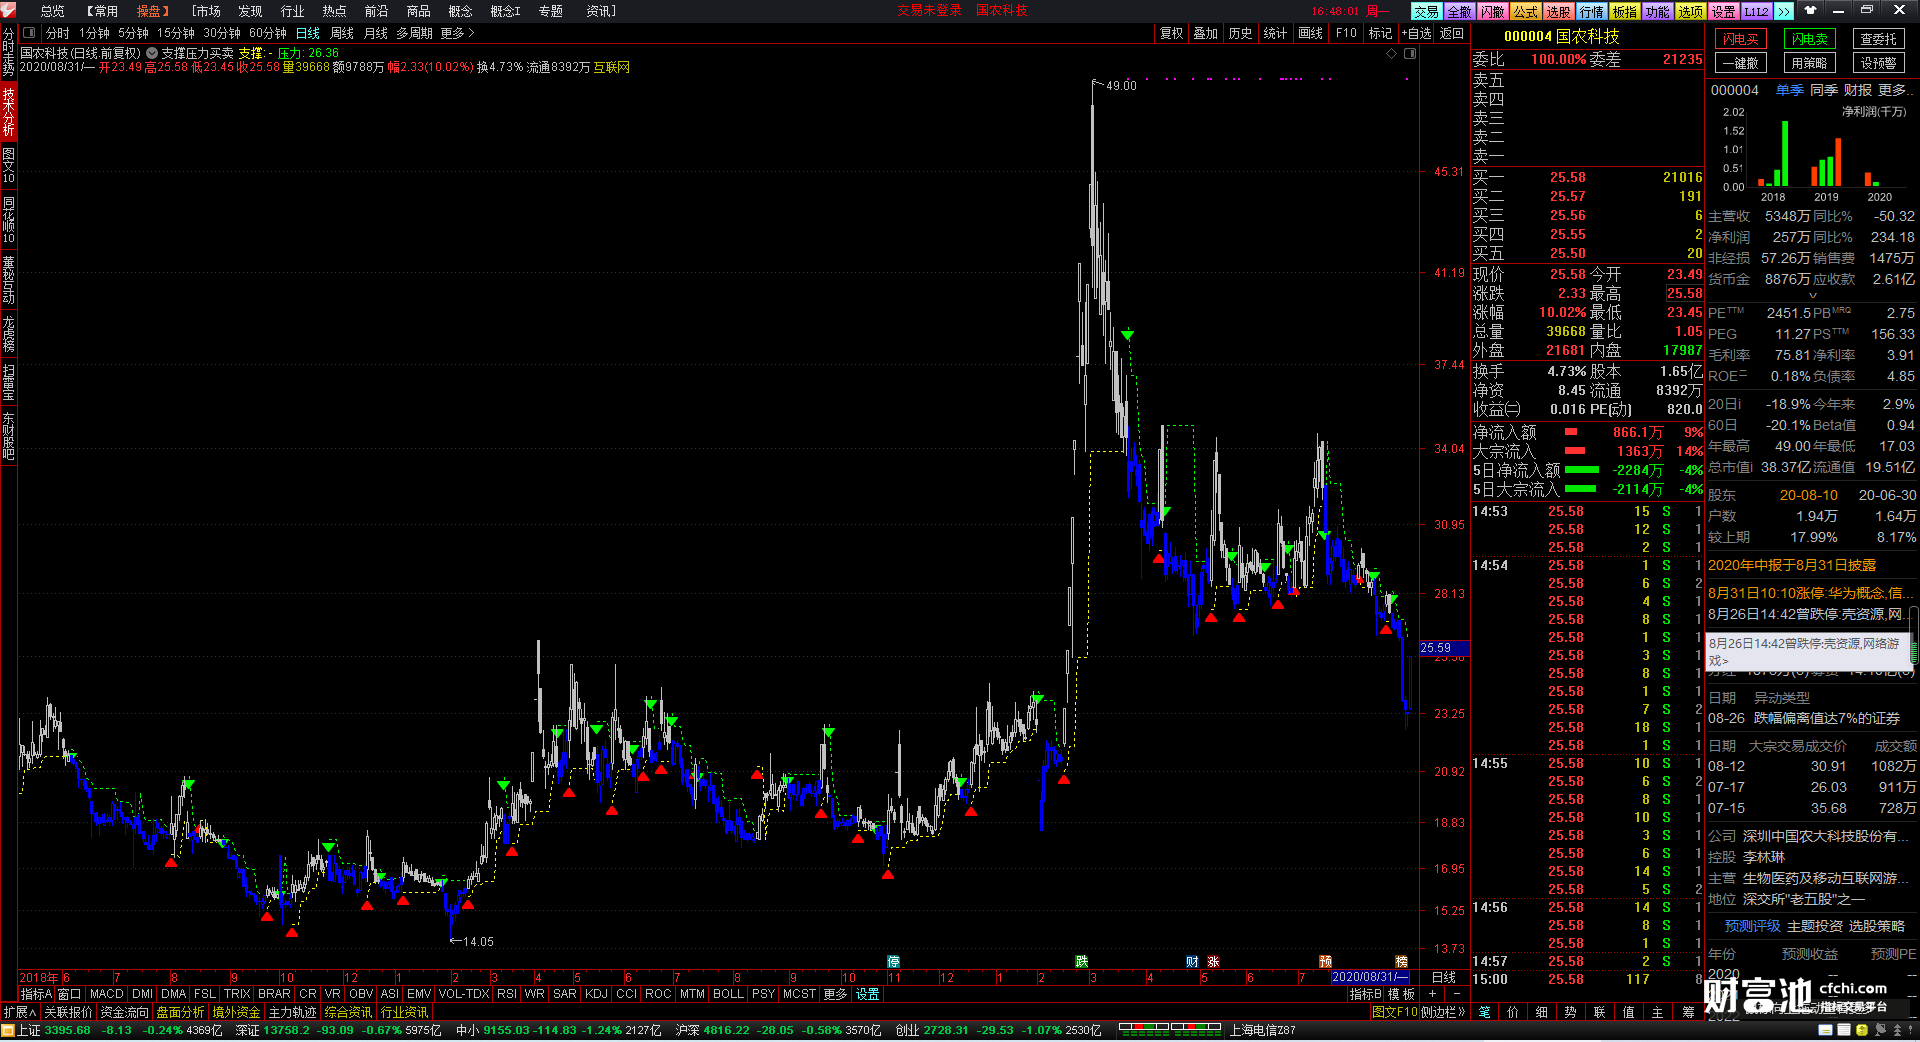Open the 公式 formula toolbar button

[1525, 11]
